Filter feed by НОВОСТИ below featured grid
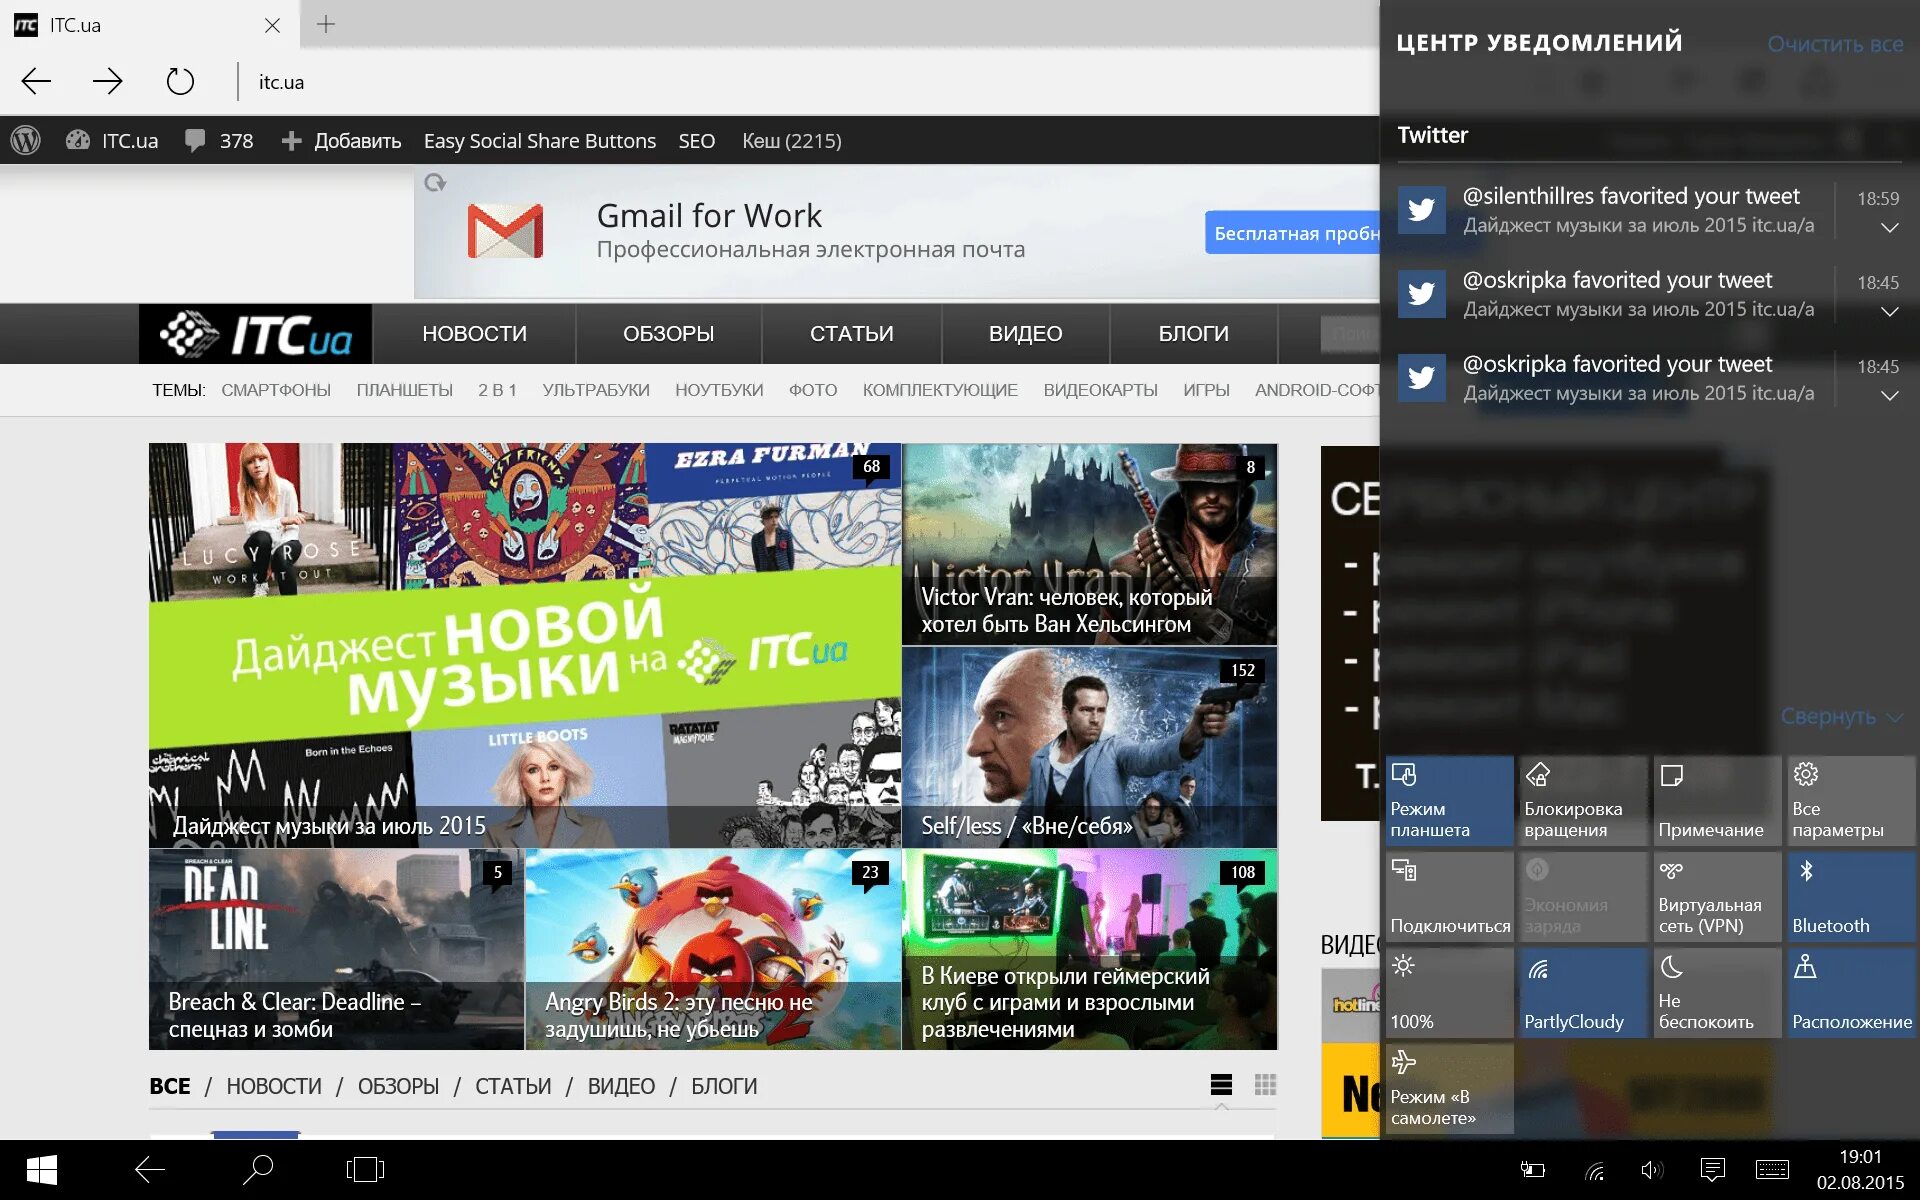Image resolution: width=1920 pixels, height=1200 pixels. point(274,1086)
